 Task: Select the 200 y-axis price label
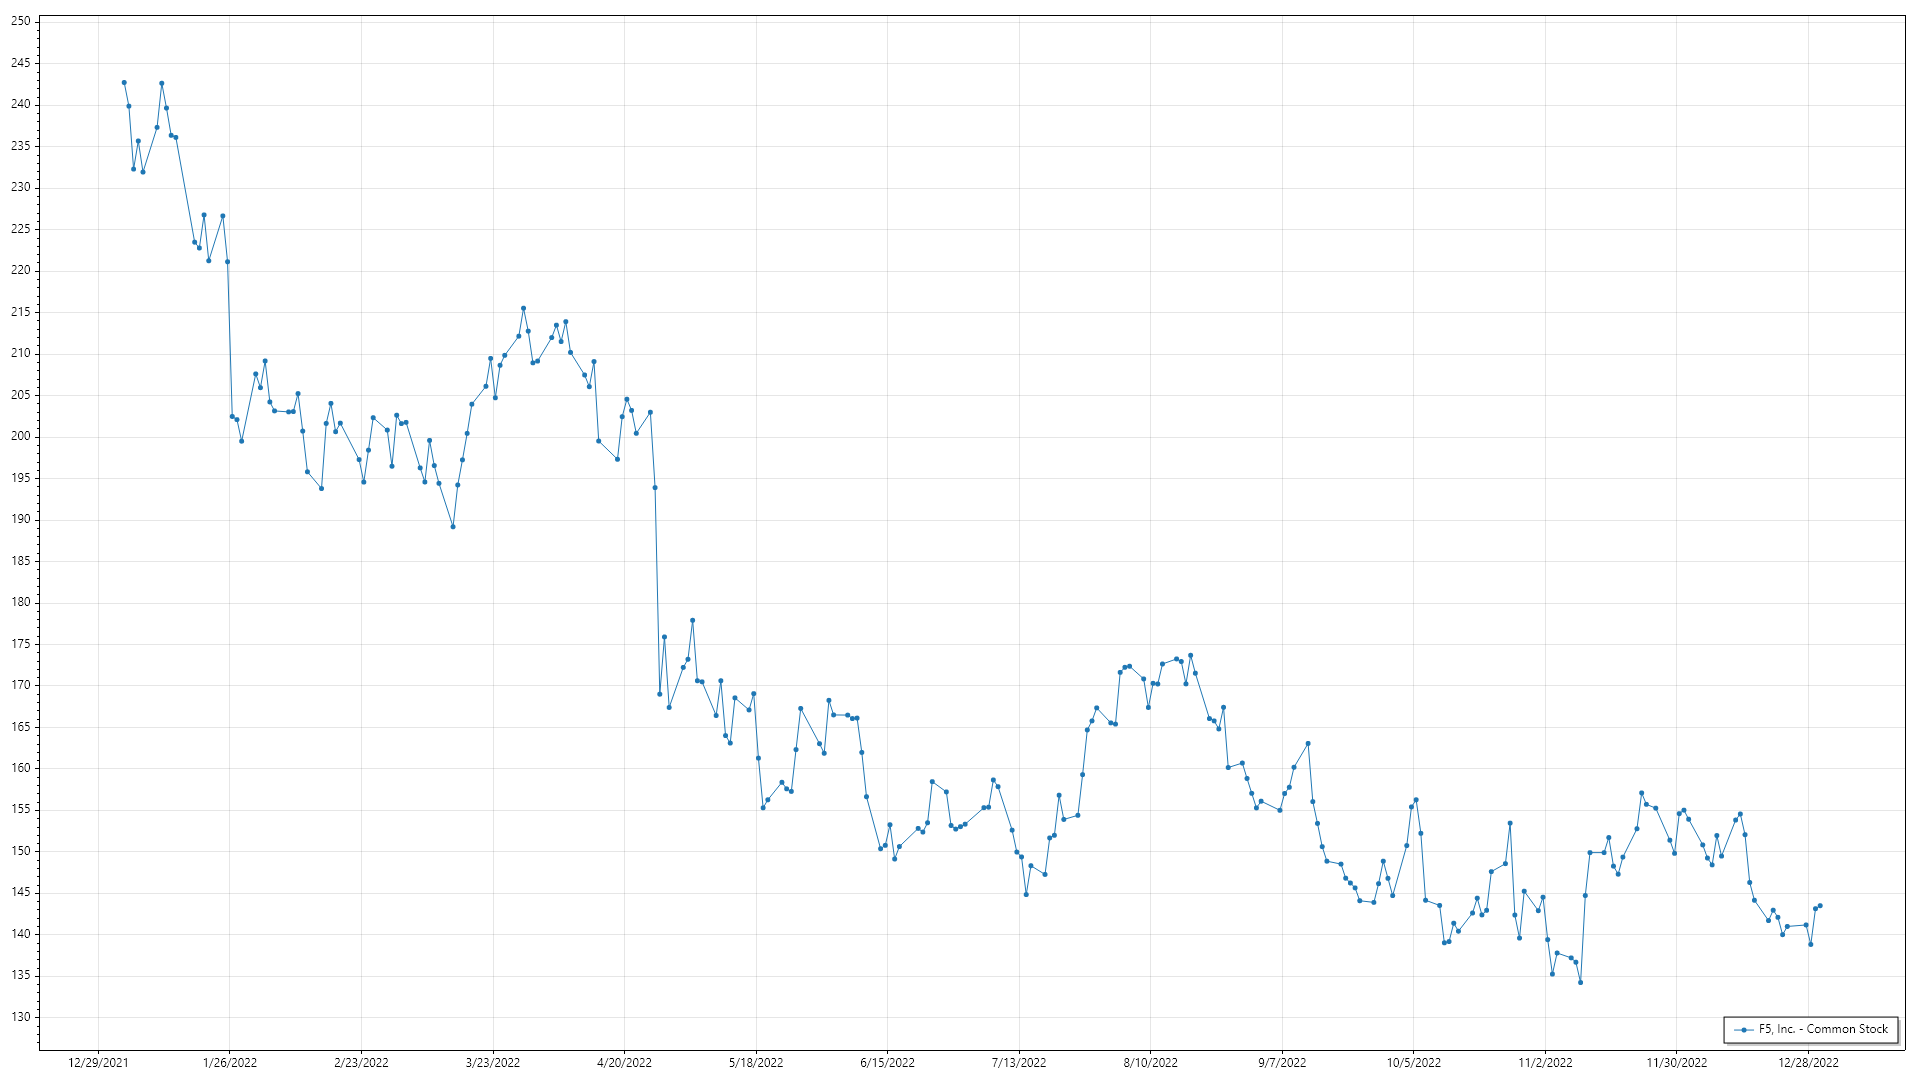point(20,436)
